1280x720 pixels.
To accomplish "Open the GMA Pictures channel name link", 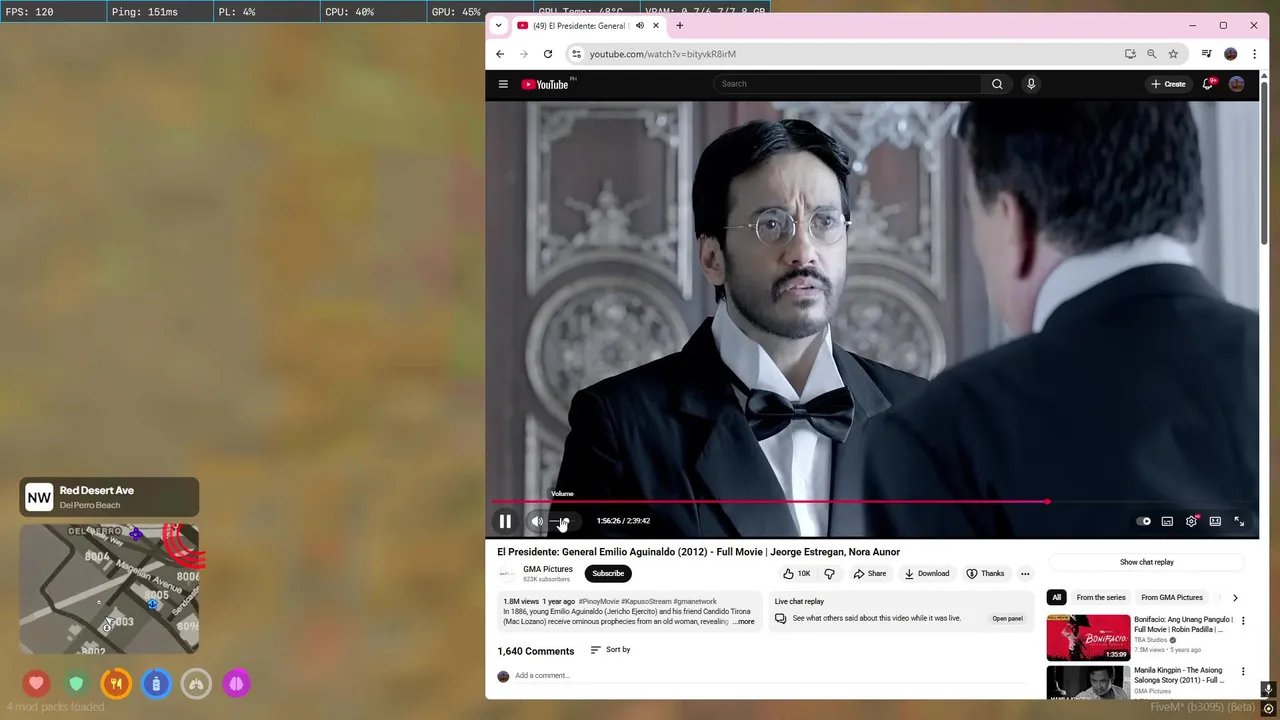I will click(x=548, y=569).
